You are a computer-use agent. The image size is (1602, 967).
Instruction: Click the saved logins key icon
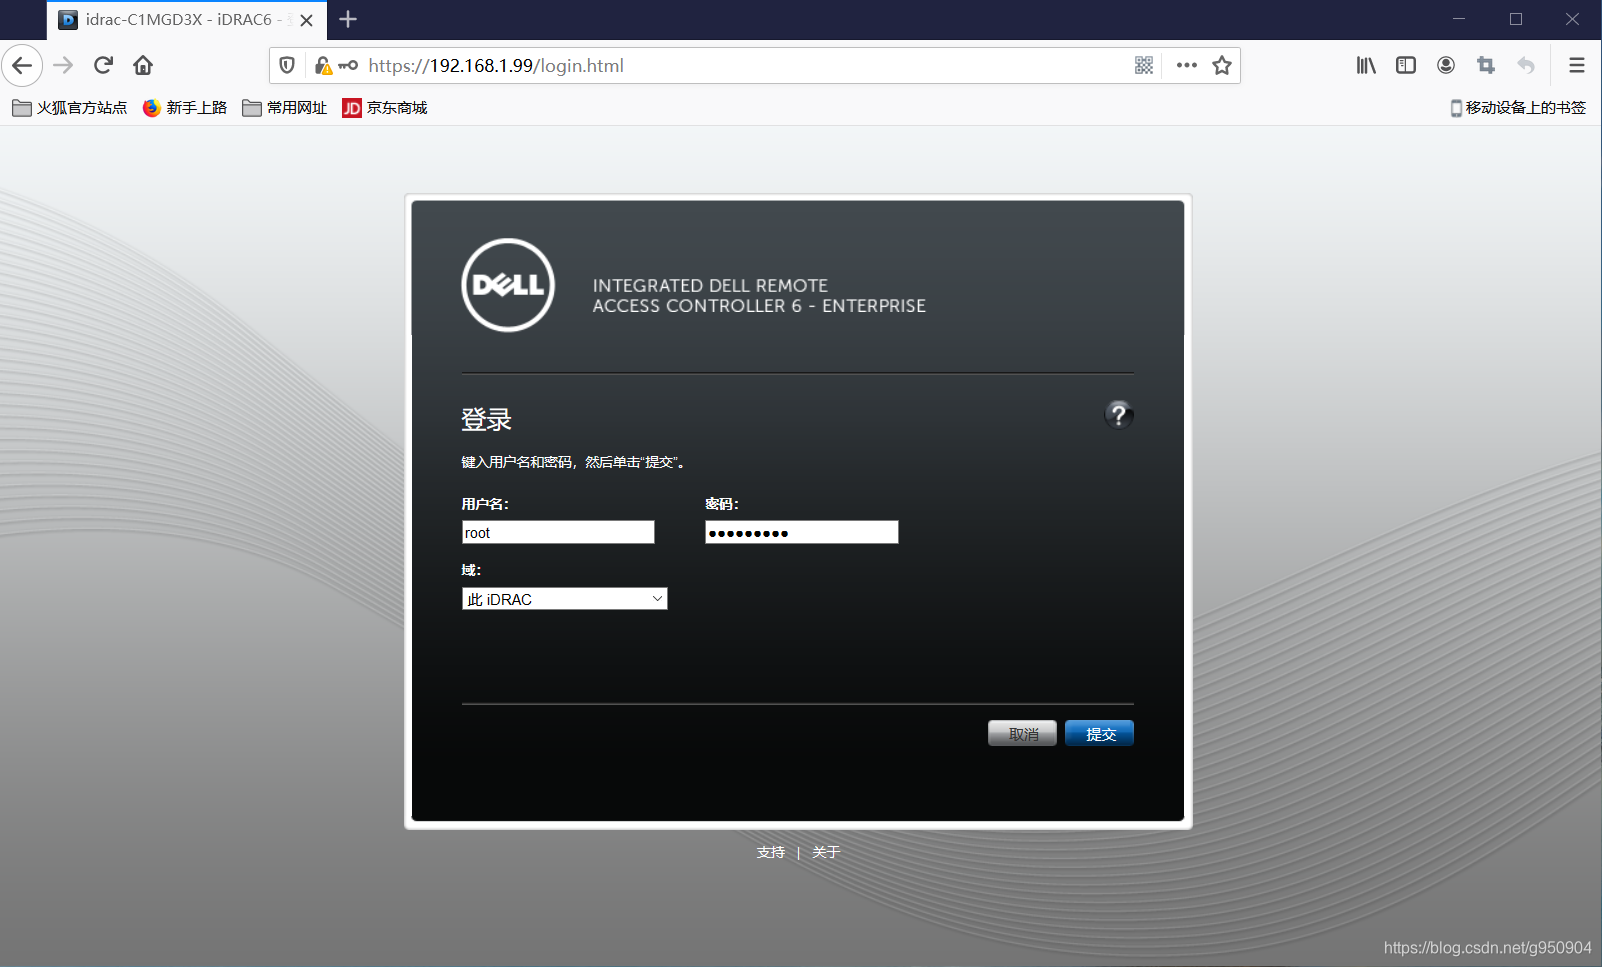tap(348, 66)
